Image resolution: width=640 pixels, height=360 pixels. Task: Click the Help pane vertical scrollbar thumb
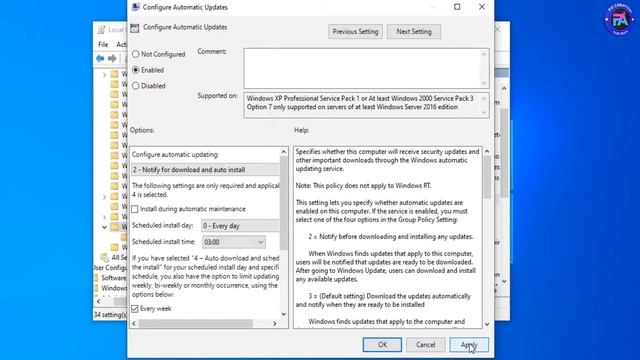[487, 178]
